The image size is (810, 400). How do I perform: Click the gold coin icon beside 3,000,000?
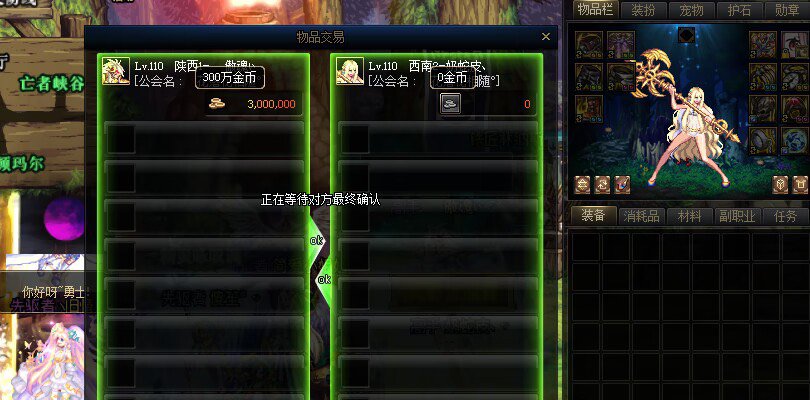(x=217, y=103)
